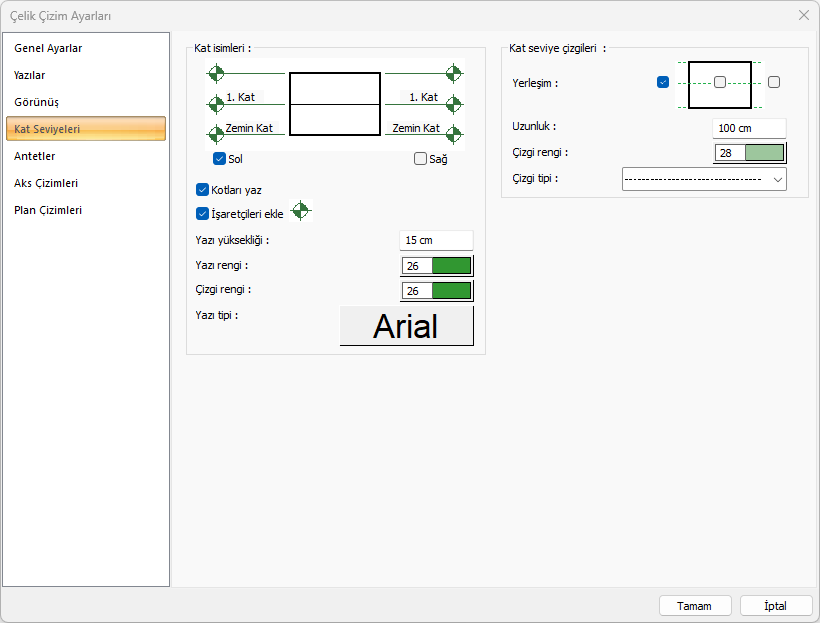820x623 pixels.
Task: Open the Çizgi tipi dropdown
Action: click(x=704, y=179)
